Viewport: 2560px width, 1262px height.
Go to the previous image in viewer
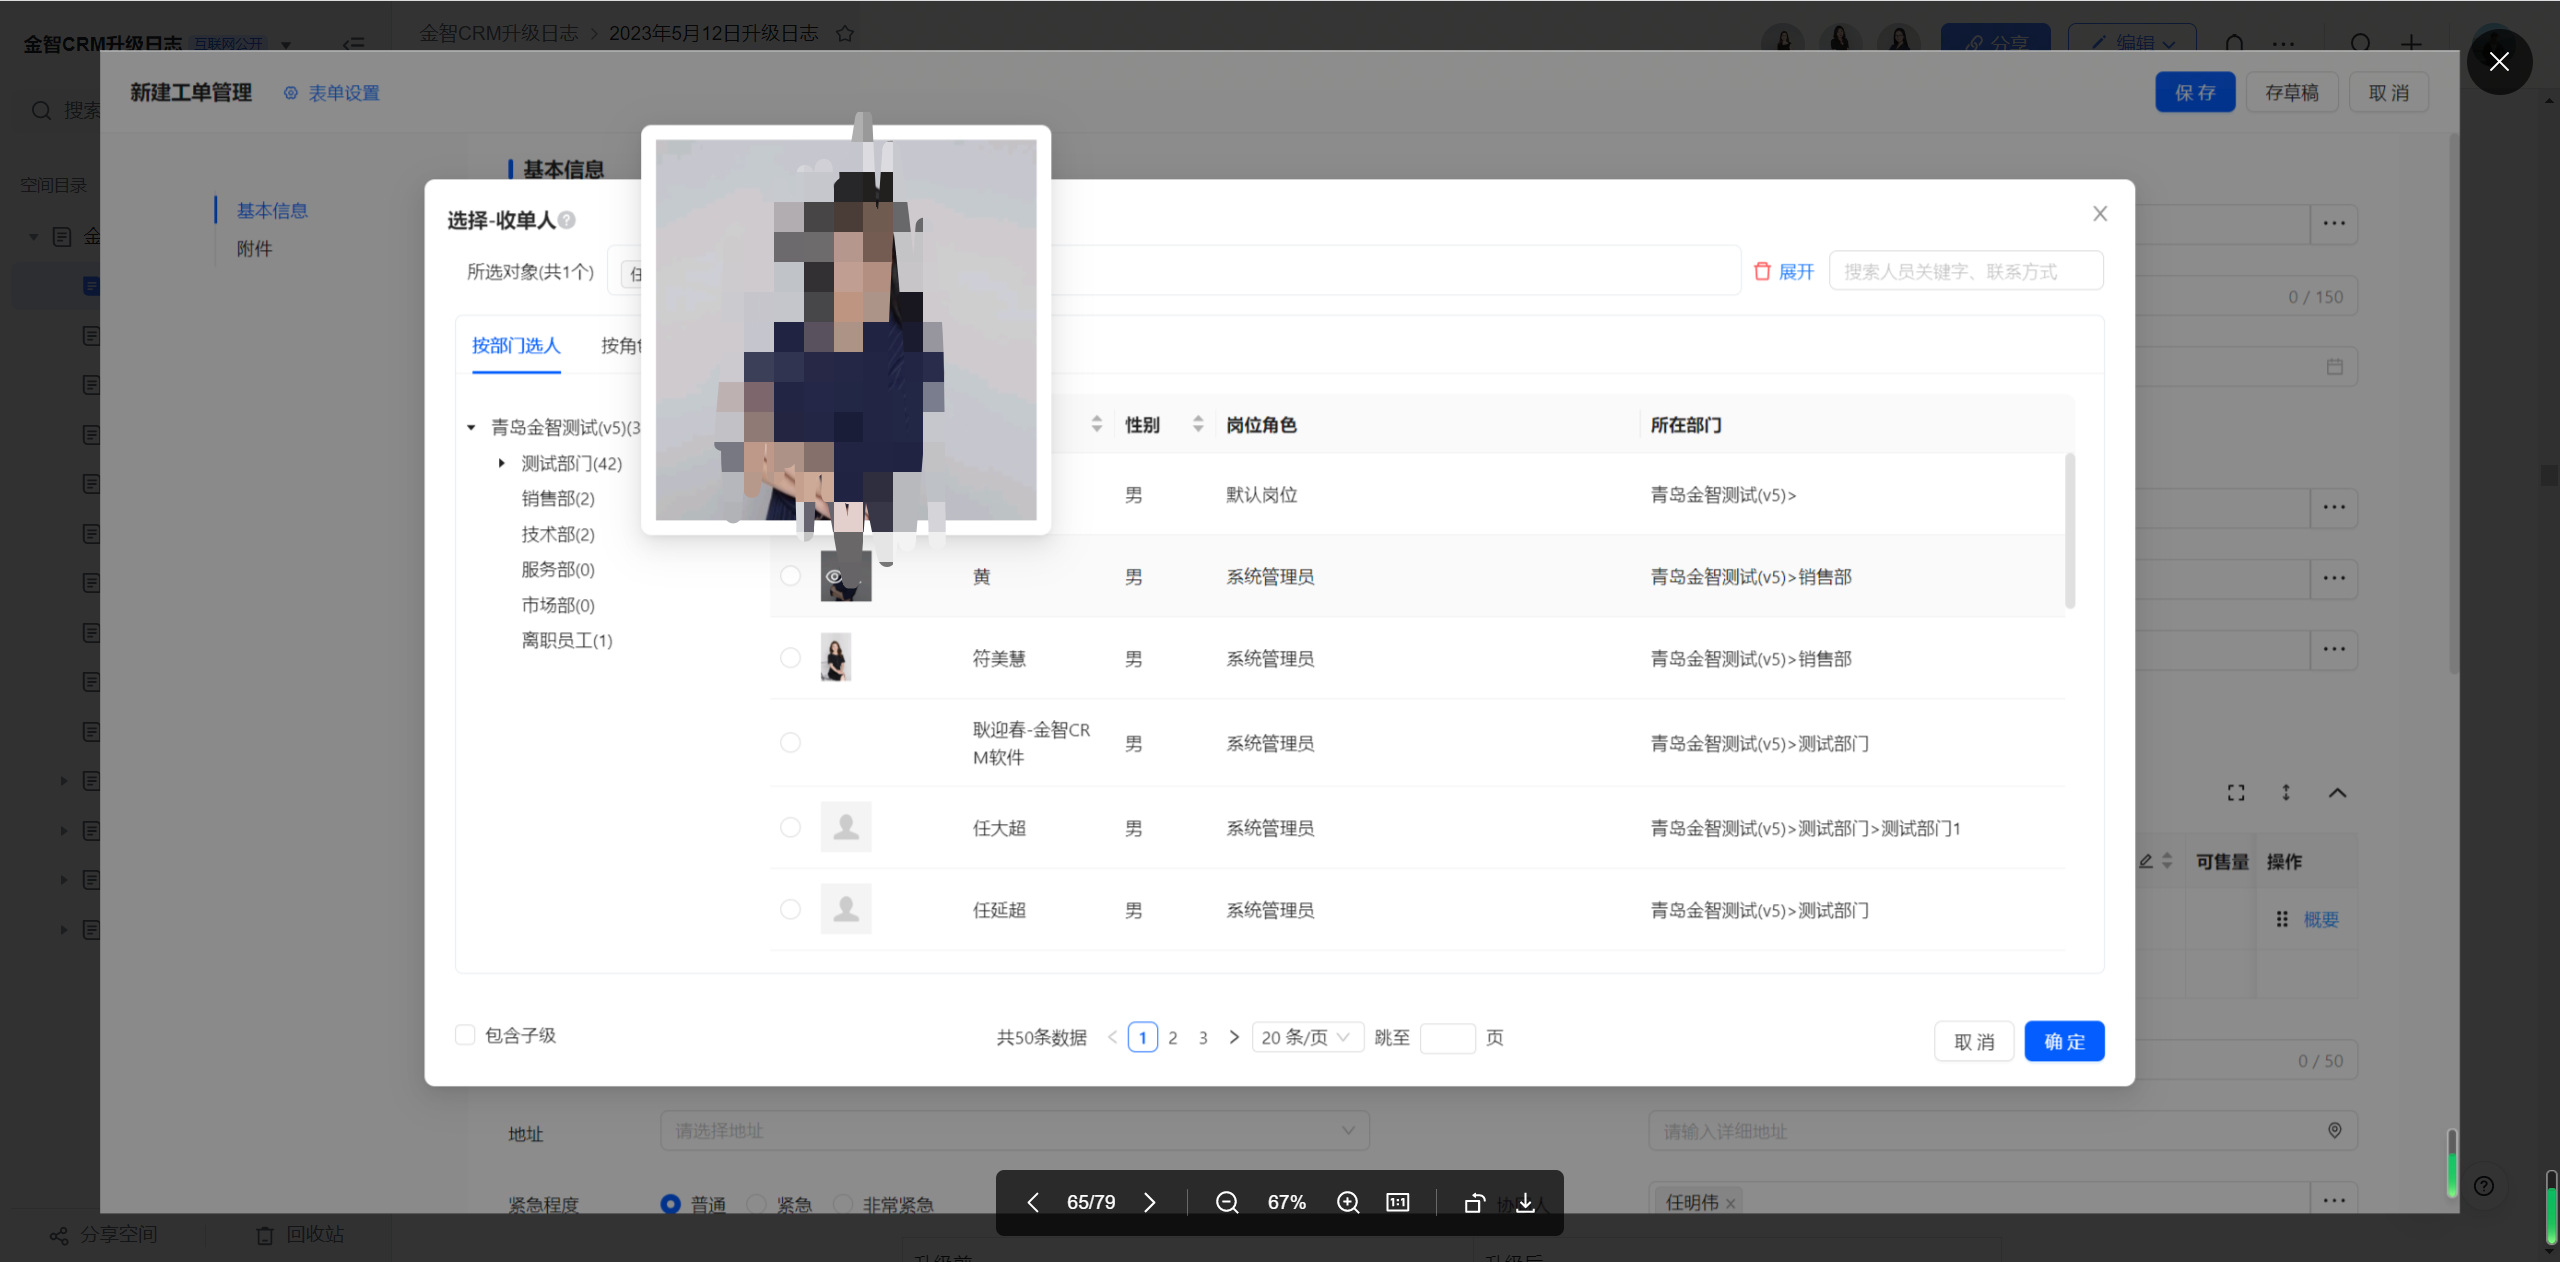pyautogui.click(x=1033, y=1202)
